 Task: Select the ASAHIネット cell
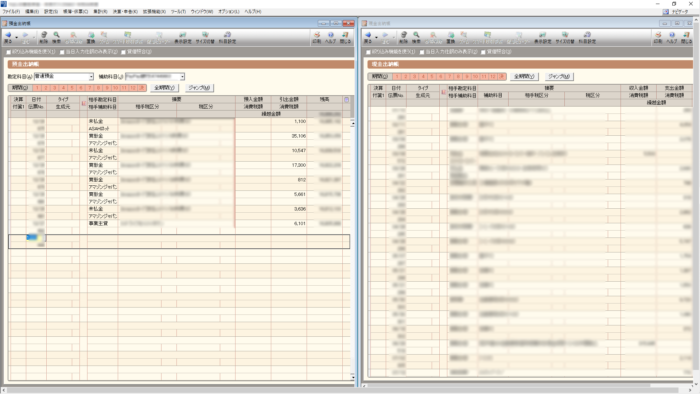[x=103, y=129]
